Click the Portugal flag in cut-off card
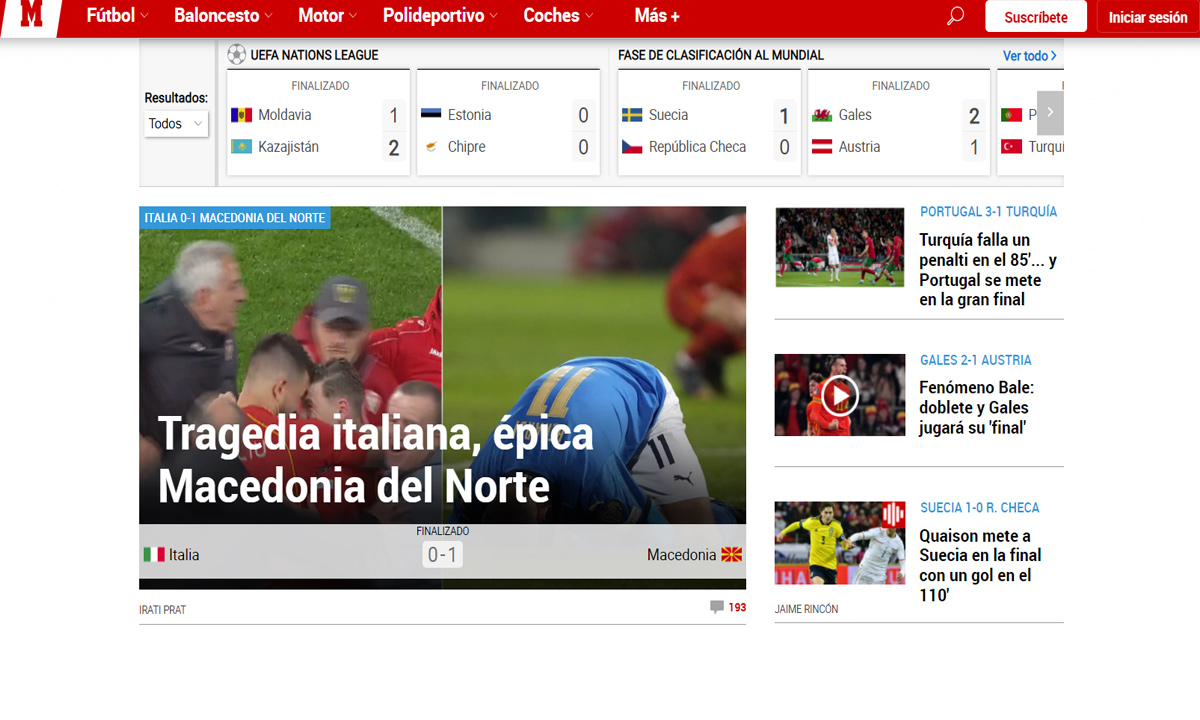This screenshot has height=720, width=1200. [x=1011, y=115]
